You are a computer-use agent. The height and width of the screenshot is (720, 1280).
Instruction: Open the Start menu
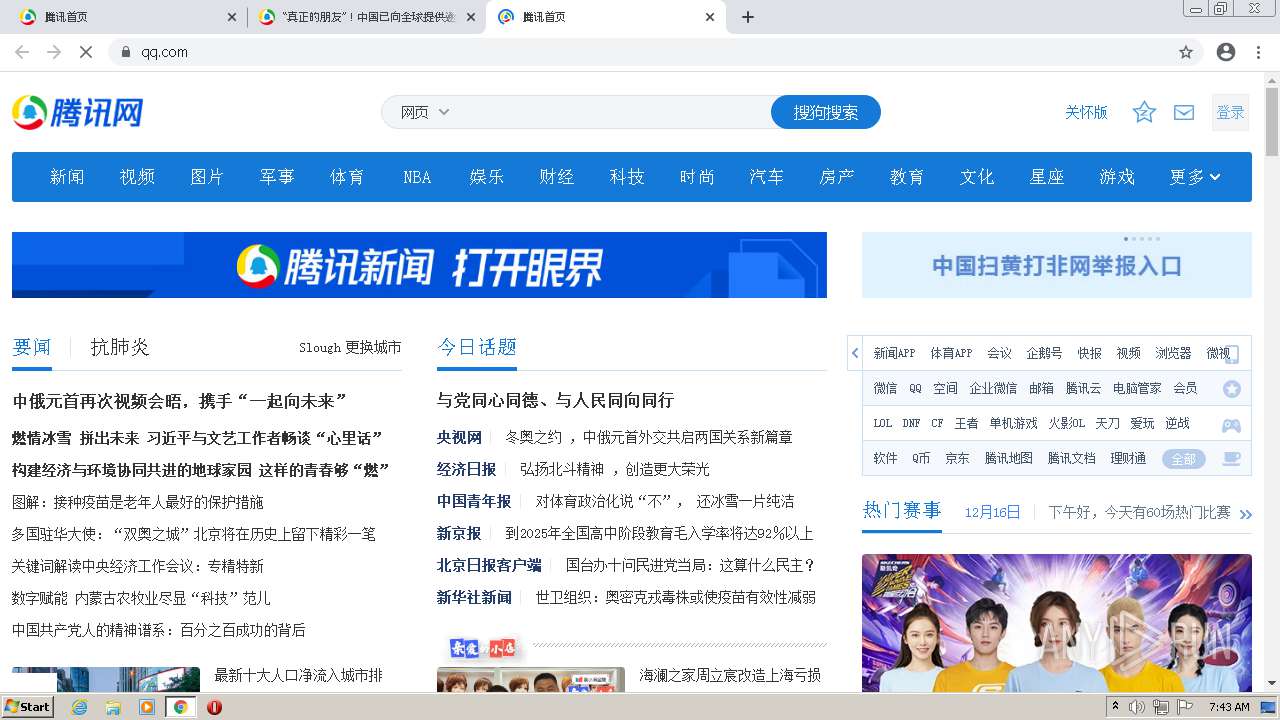pyautogui.click(x=28, y=707)
